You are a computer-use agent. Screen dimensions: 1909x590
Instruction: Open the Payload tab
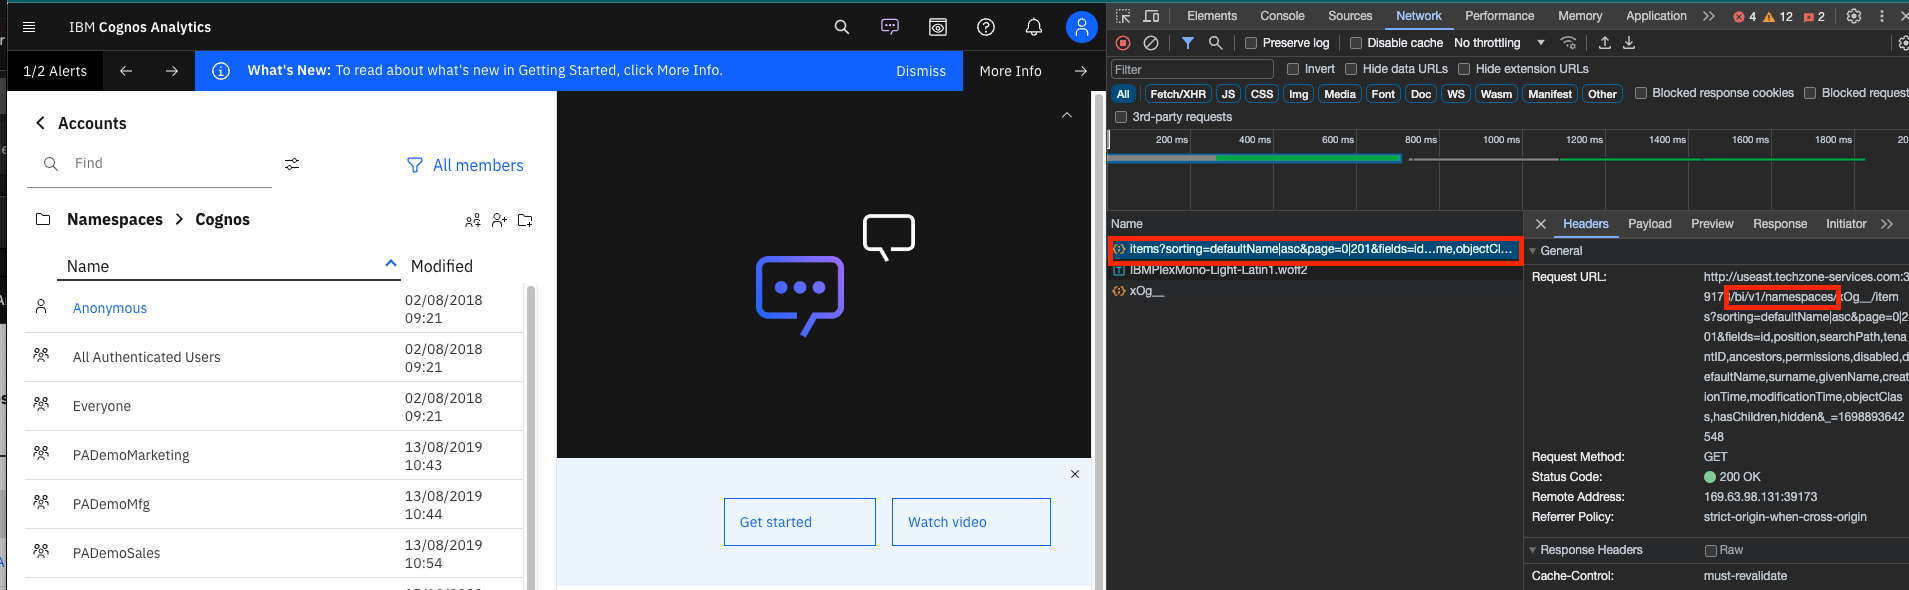click(x=1650, y=224)
